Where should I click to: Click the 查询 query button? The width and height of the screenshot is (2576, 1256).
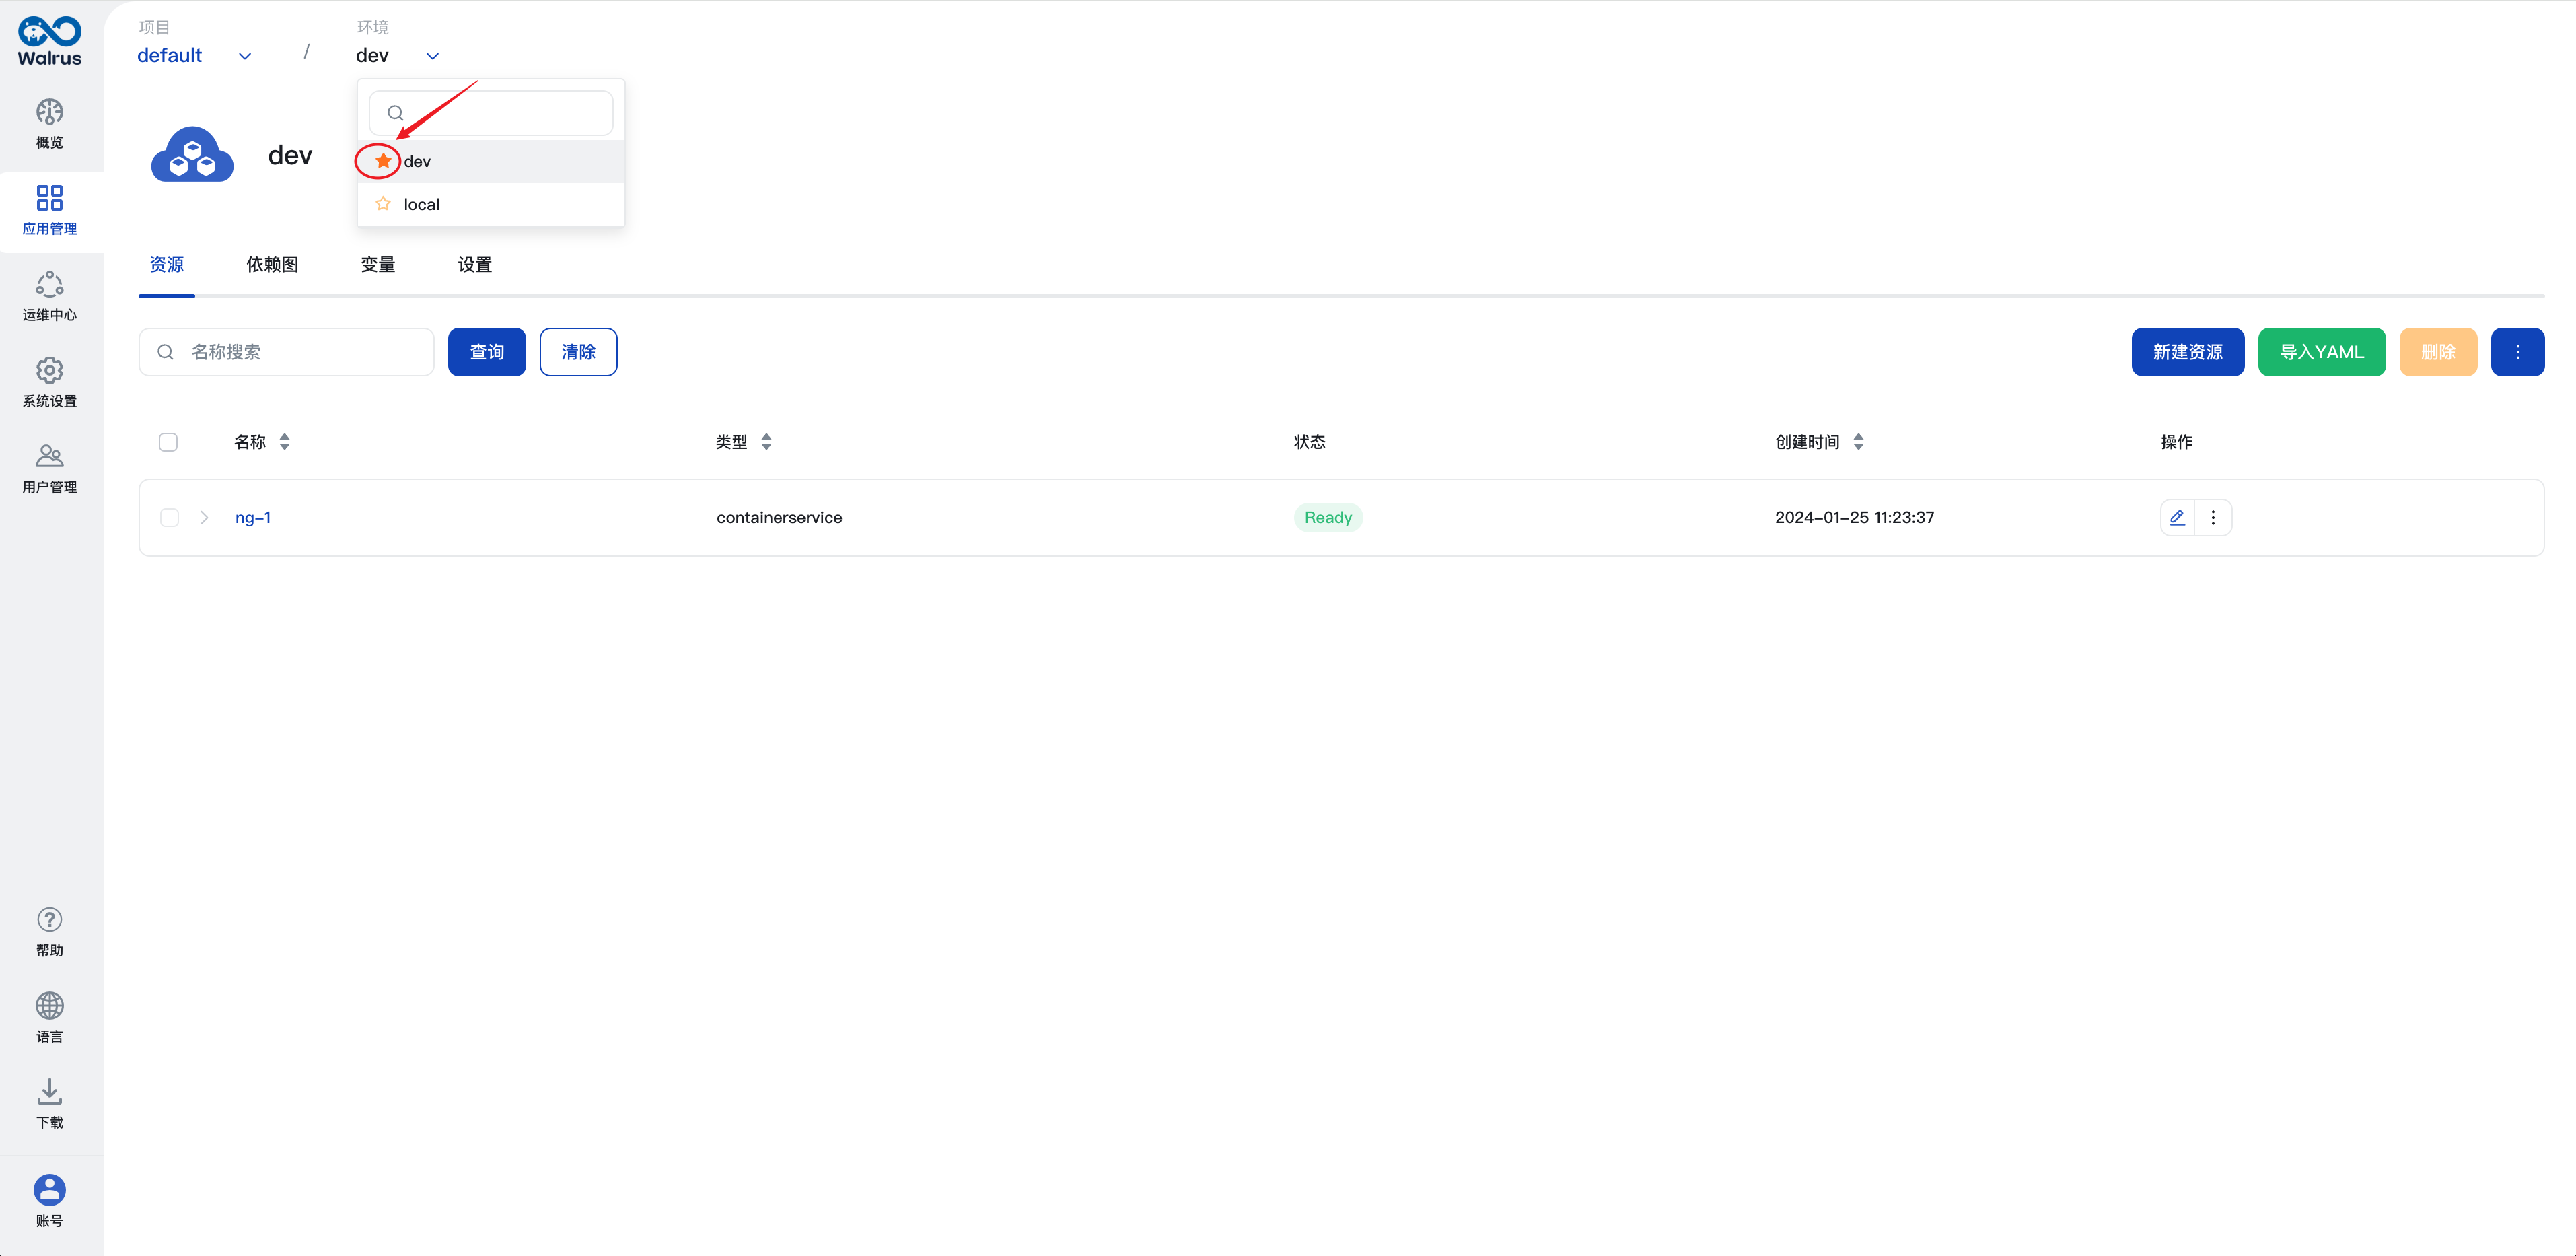(487, 352)
